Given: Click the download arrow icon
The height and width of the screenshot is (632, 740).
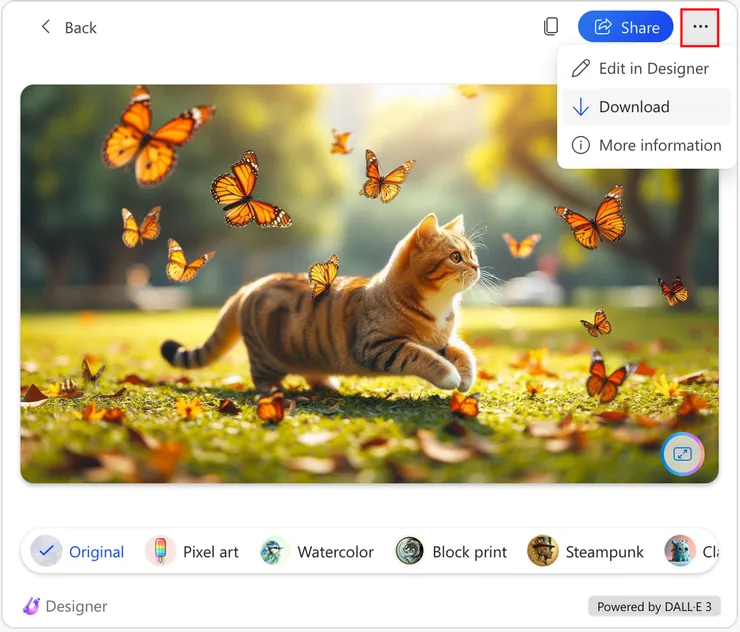Looking at the screenshot, I should (x=580, y=107).
